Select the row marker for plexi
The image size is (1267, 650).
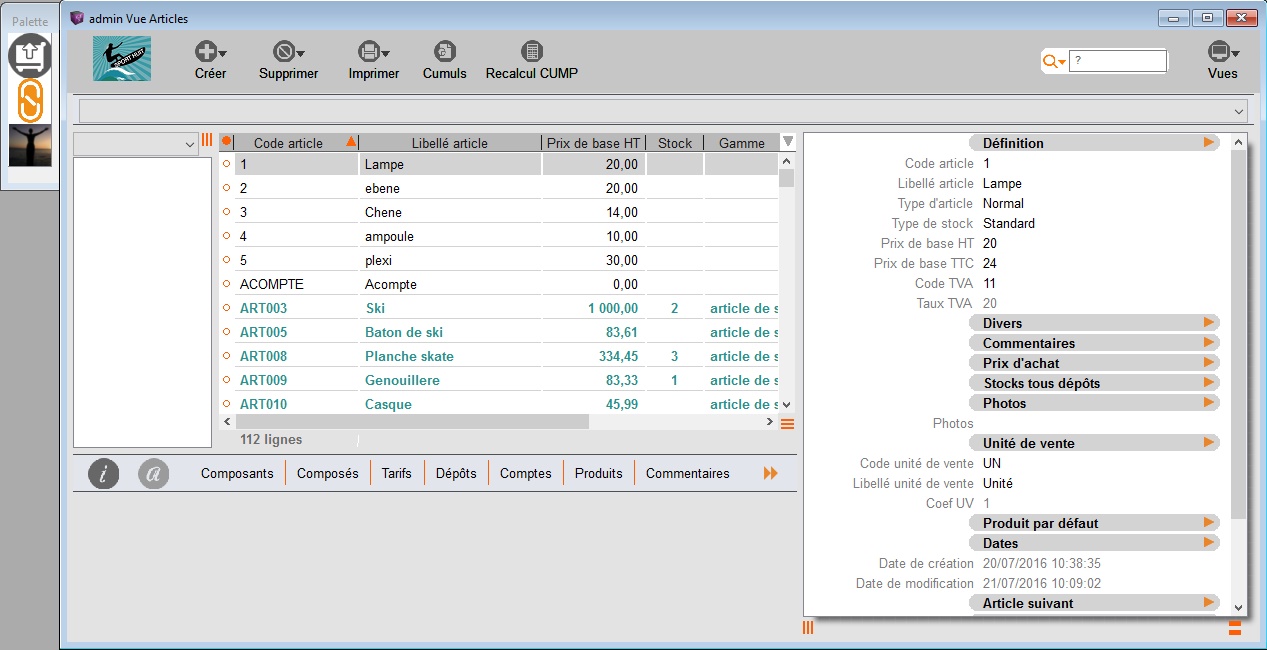(226, 260)
